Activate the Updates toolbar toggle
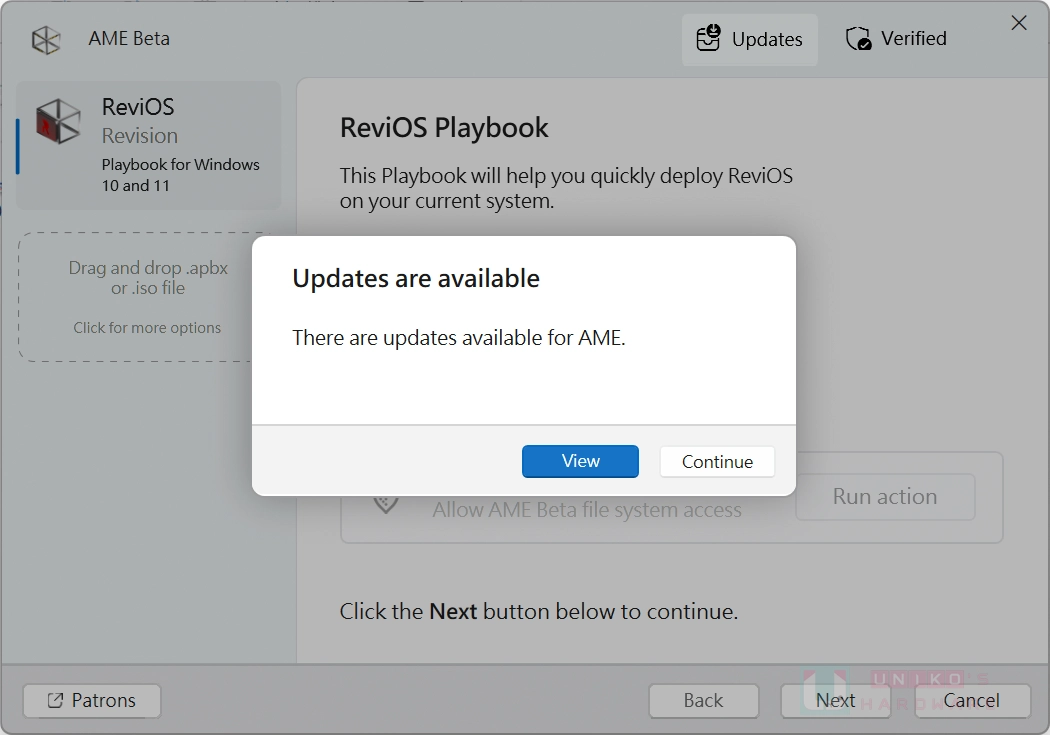This screenshot has width=1050, height=735. 749,39
